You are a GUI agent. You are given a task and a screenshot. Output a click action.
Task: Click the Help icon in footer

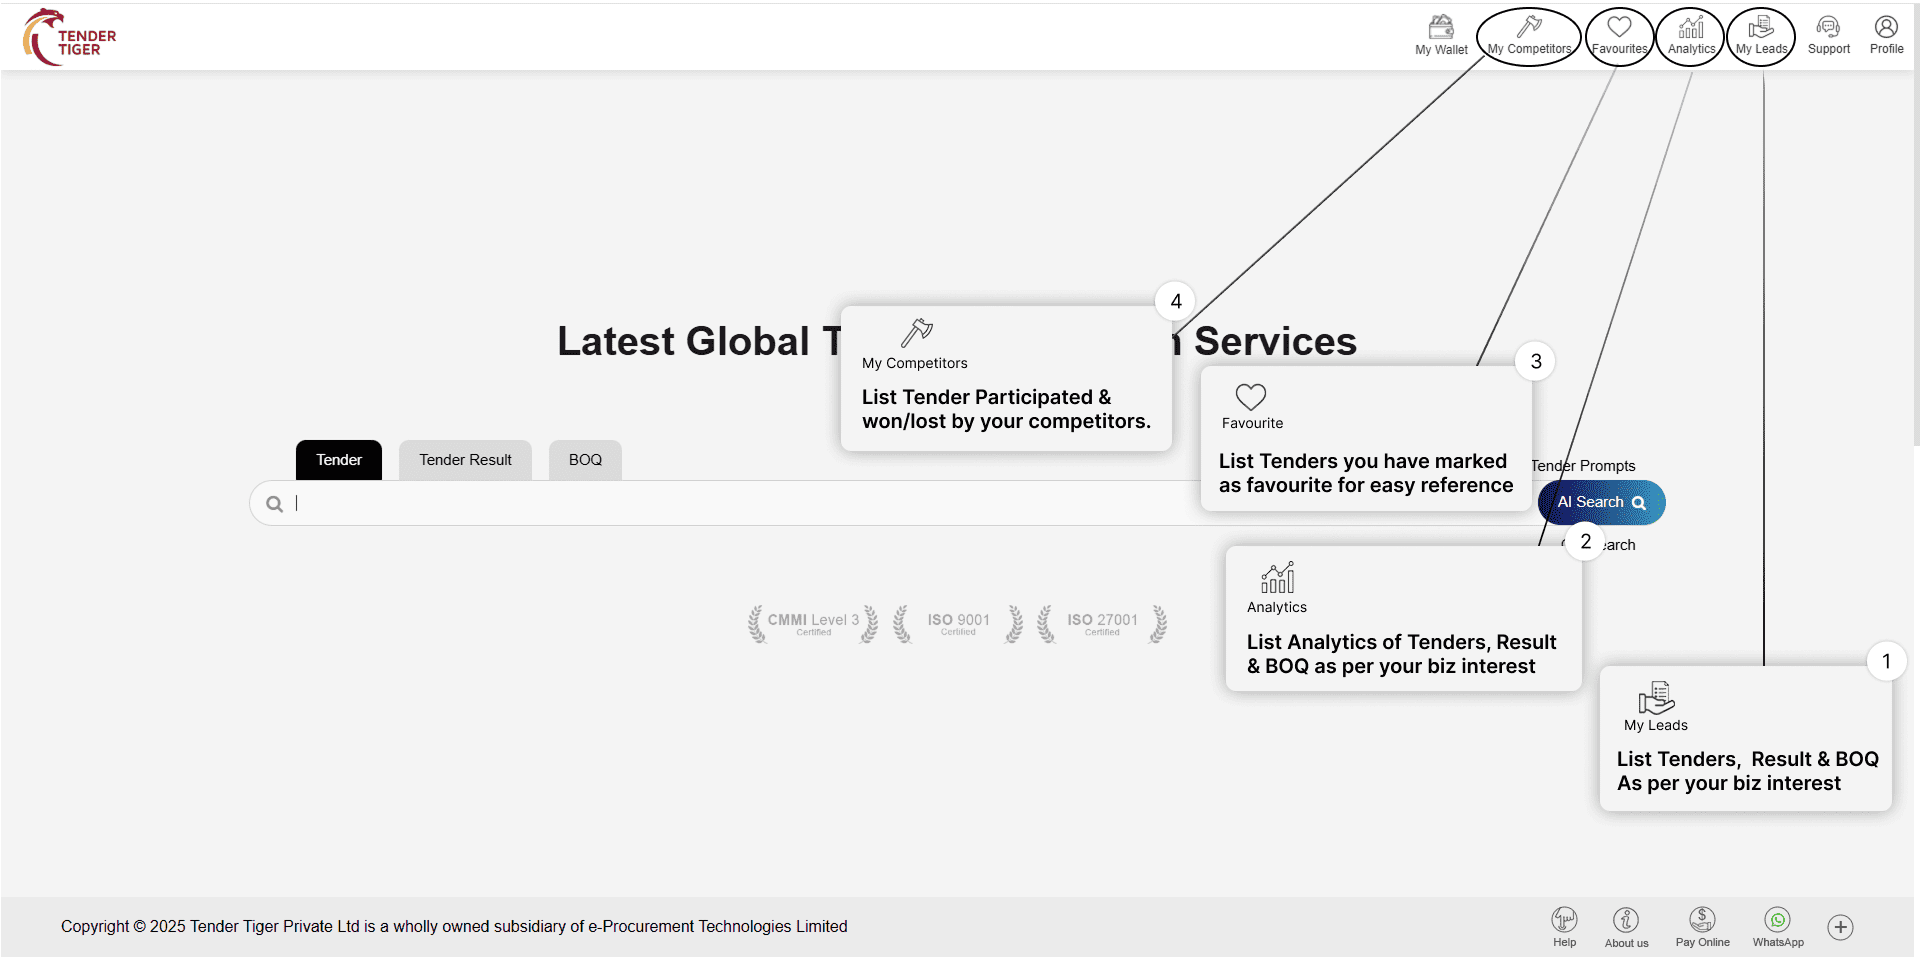pos(1564,926)
